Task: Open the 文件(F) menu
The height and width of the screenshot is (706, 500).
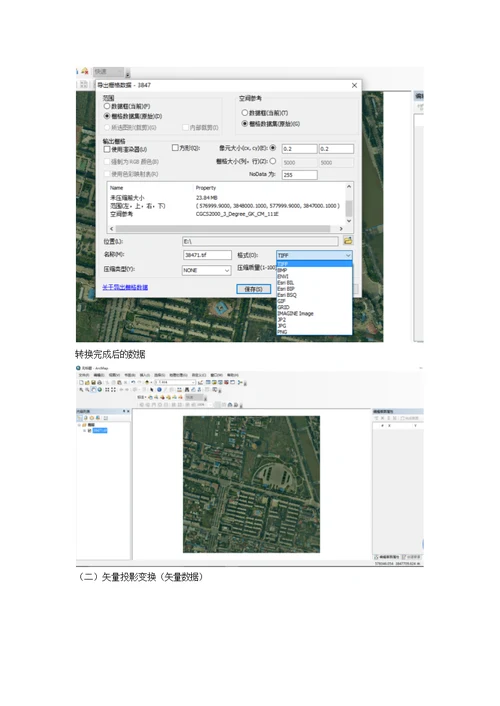Action: [x=84, y=375]
